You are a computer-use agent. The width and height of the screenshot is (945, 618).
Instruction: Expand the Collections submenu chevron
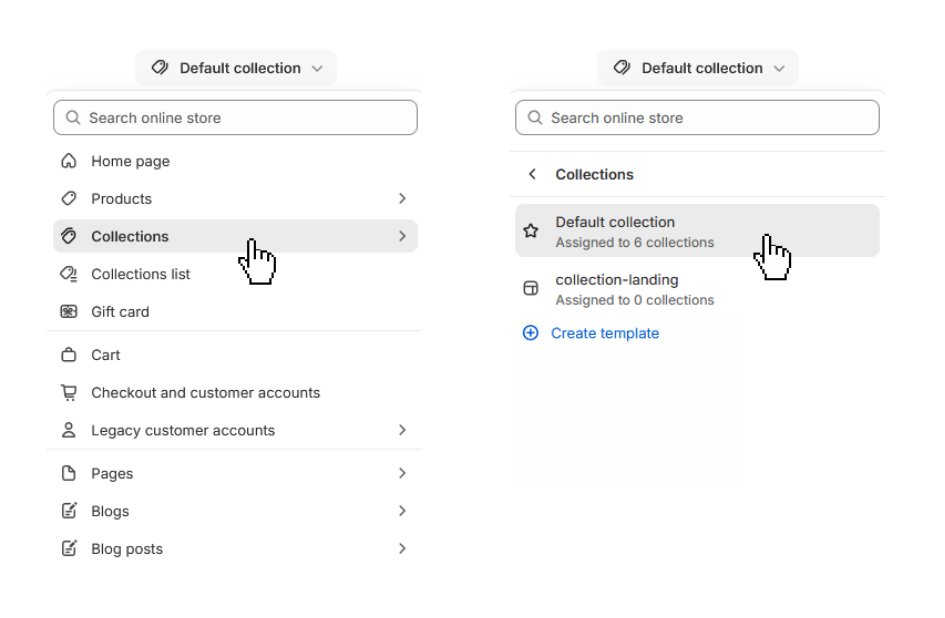[402, 236]
